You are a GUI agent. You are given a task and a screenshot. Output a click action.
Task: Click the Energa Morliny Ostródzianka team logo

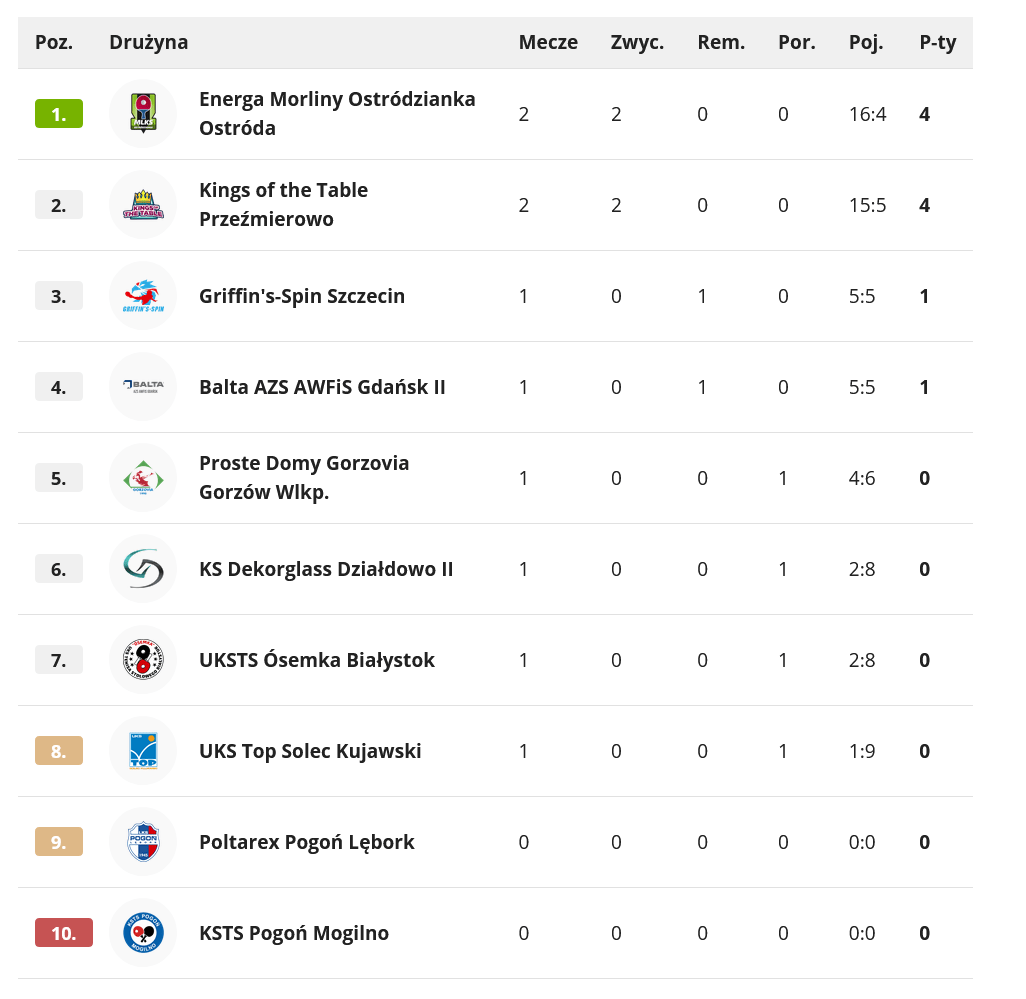[143, 114]
